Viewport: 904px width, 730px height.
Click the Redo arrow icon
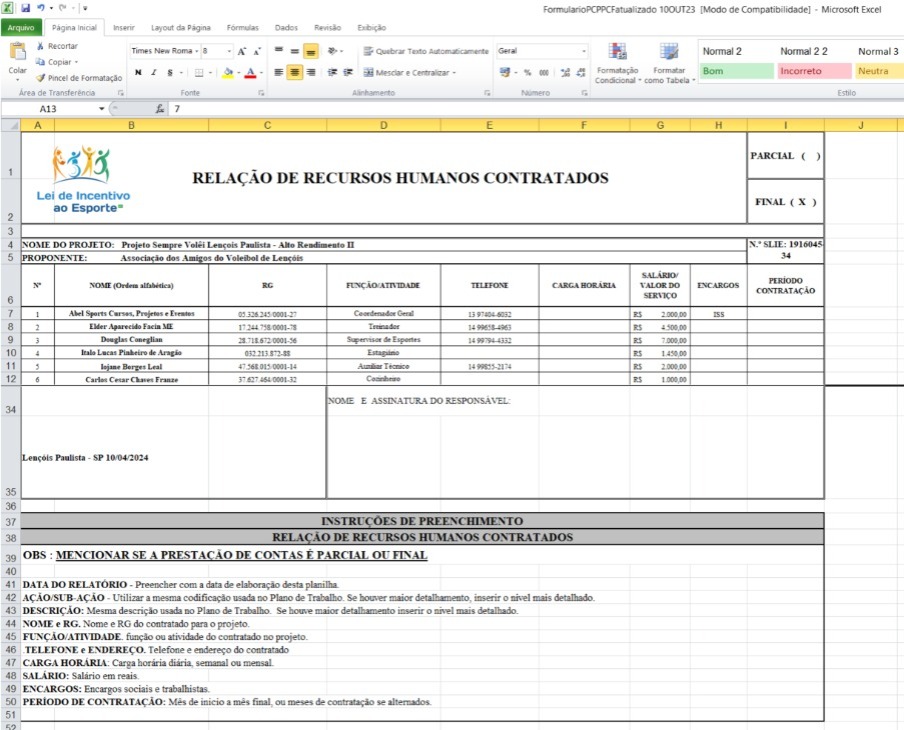(62, 8)
